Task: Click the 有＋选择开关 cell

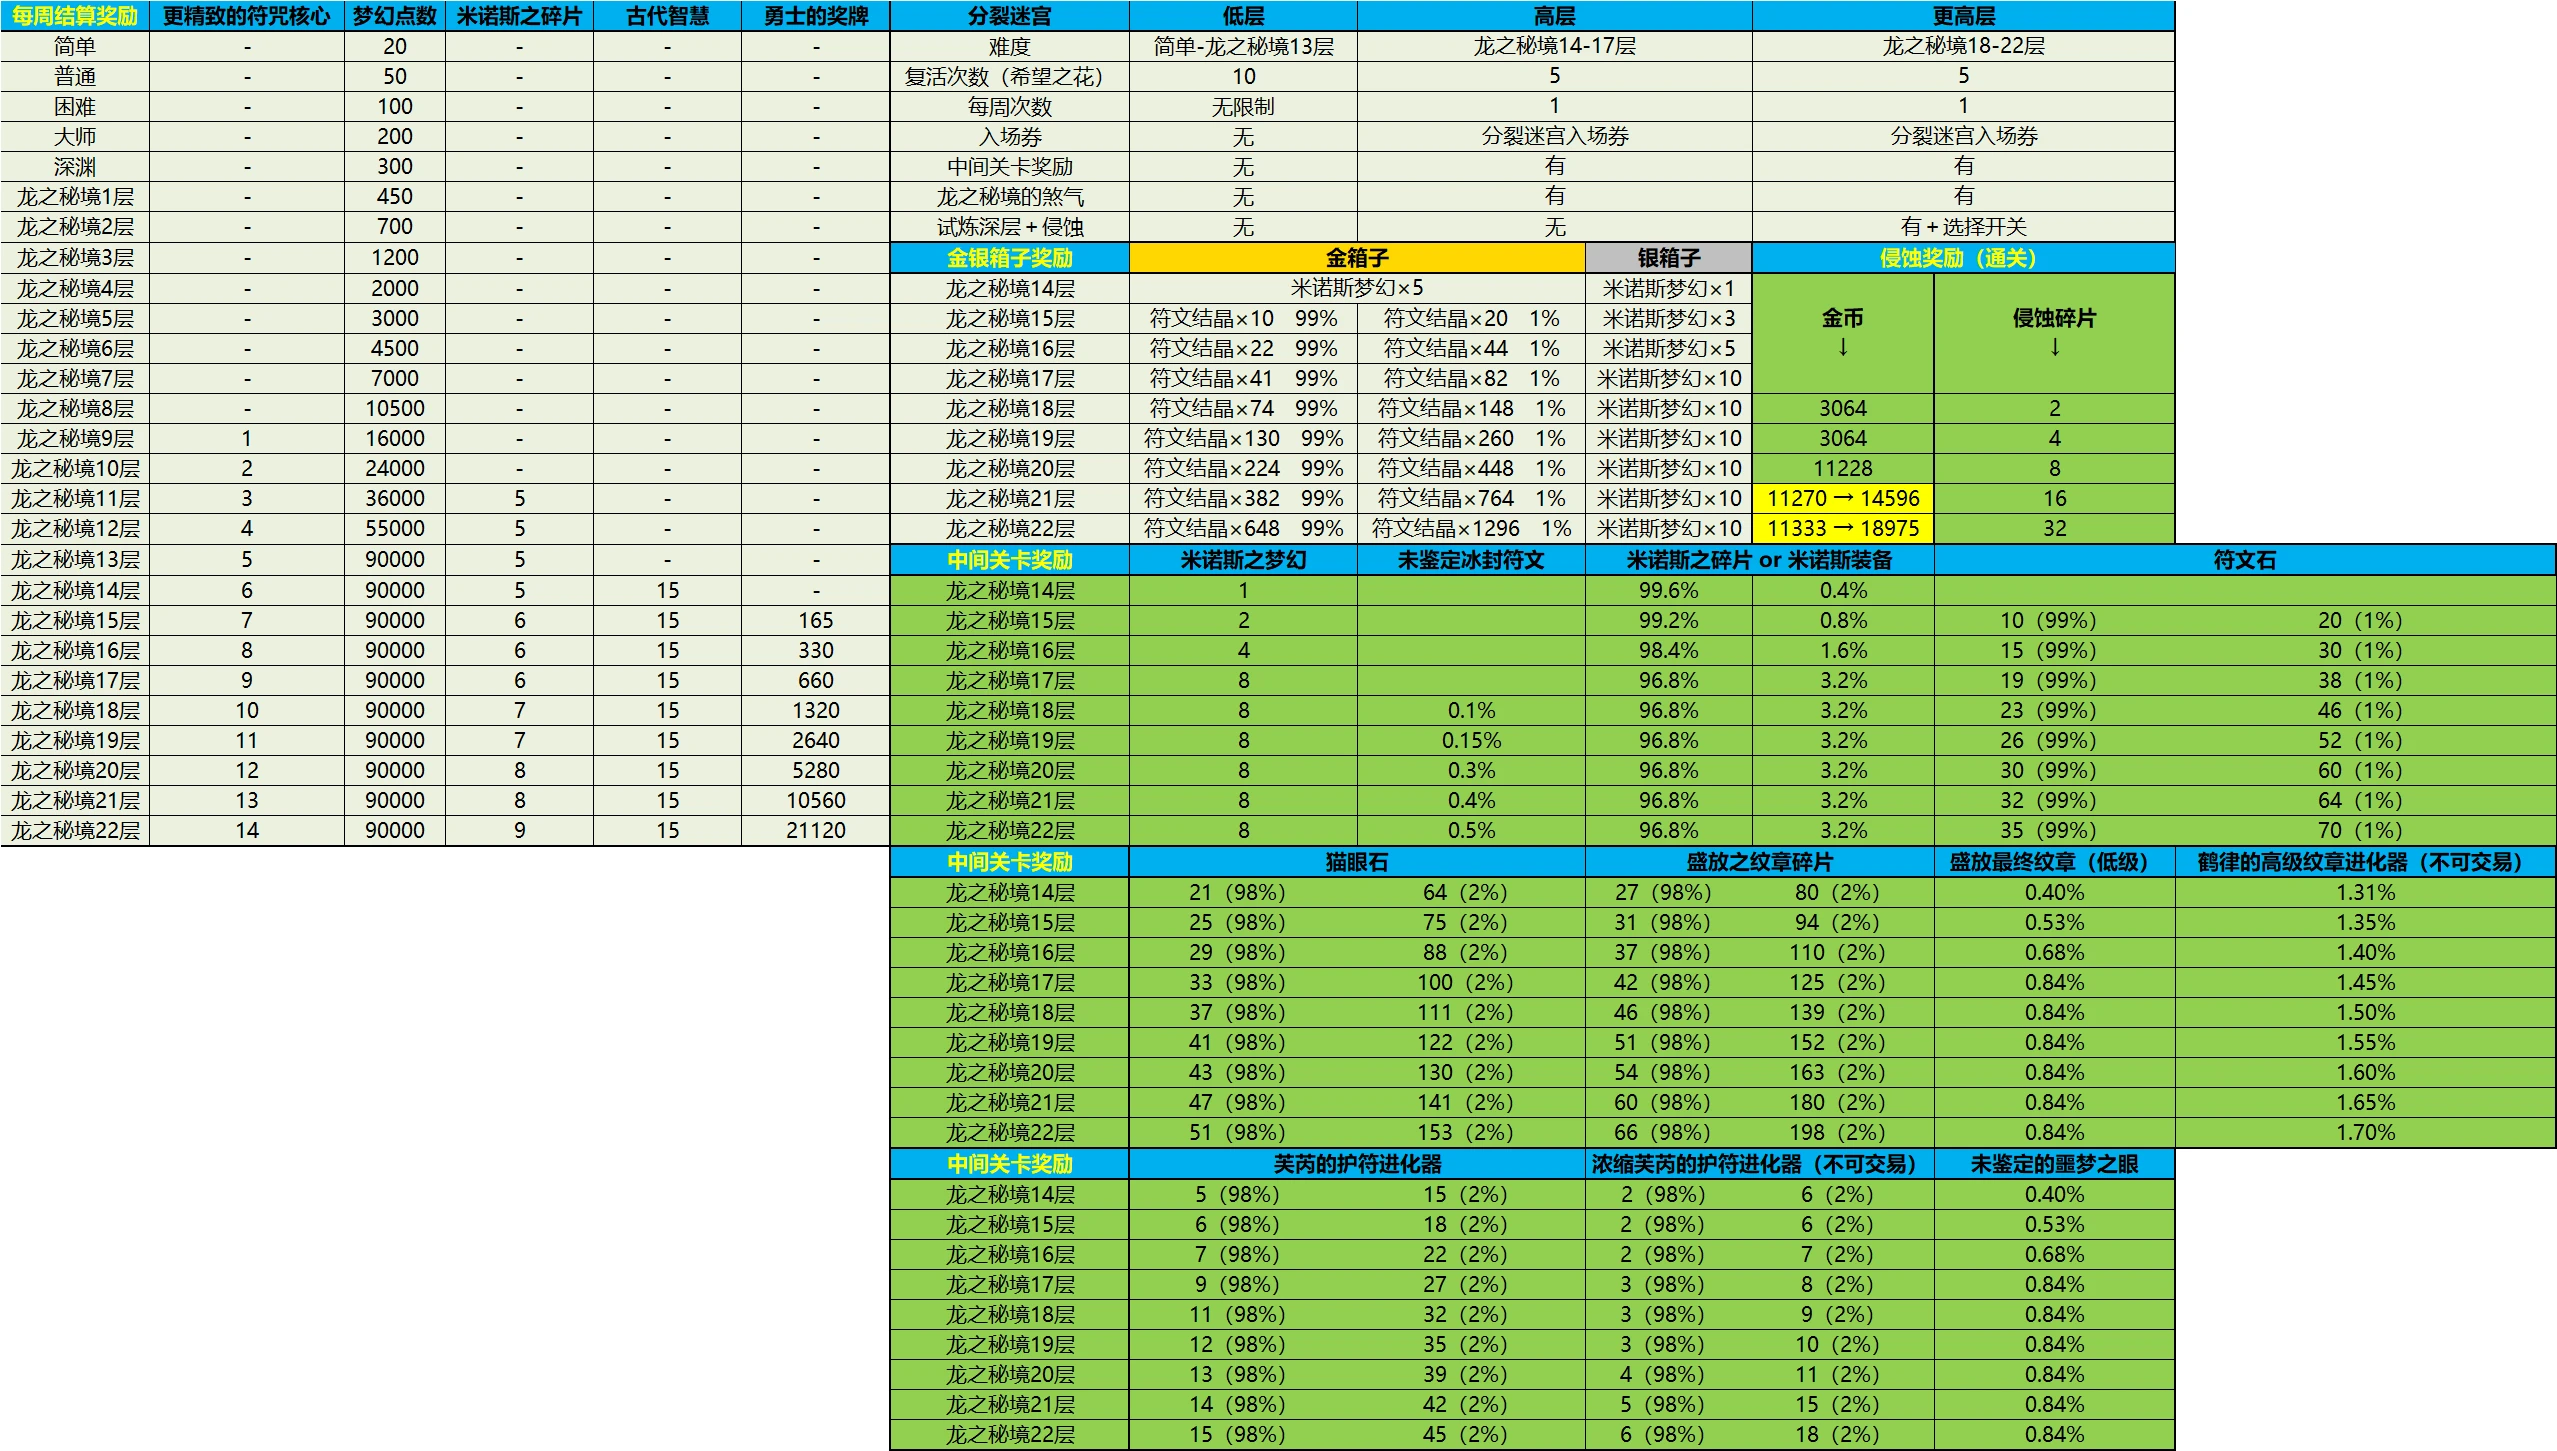Action: pyautogui.click(x=1962, y=227)
